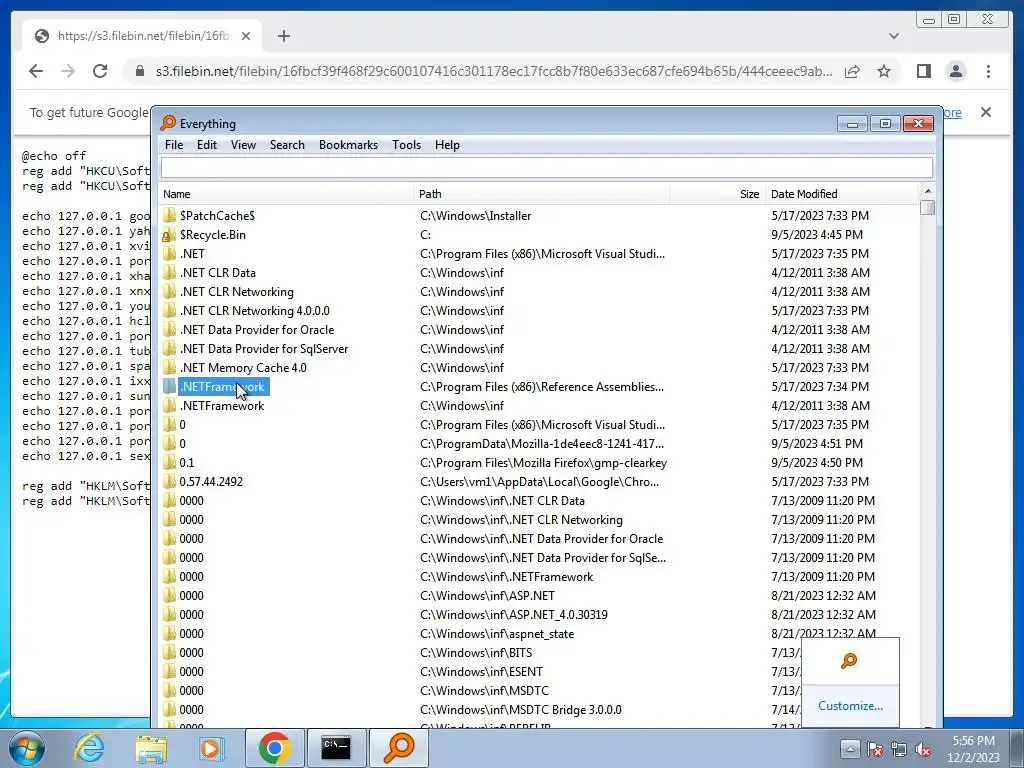Open the network tray icon
Viewport: 1024px width, 768px height.
899,749
